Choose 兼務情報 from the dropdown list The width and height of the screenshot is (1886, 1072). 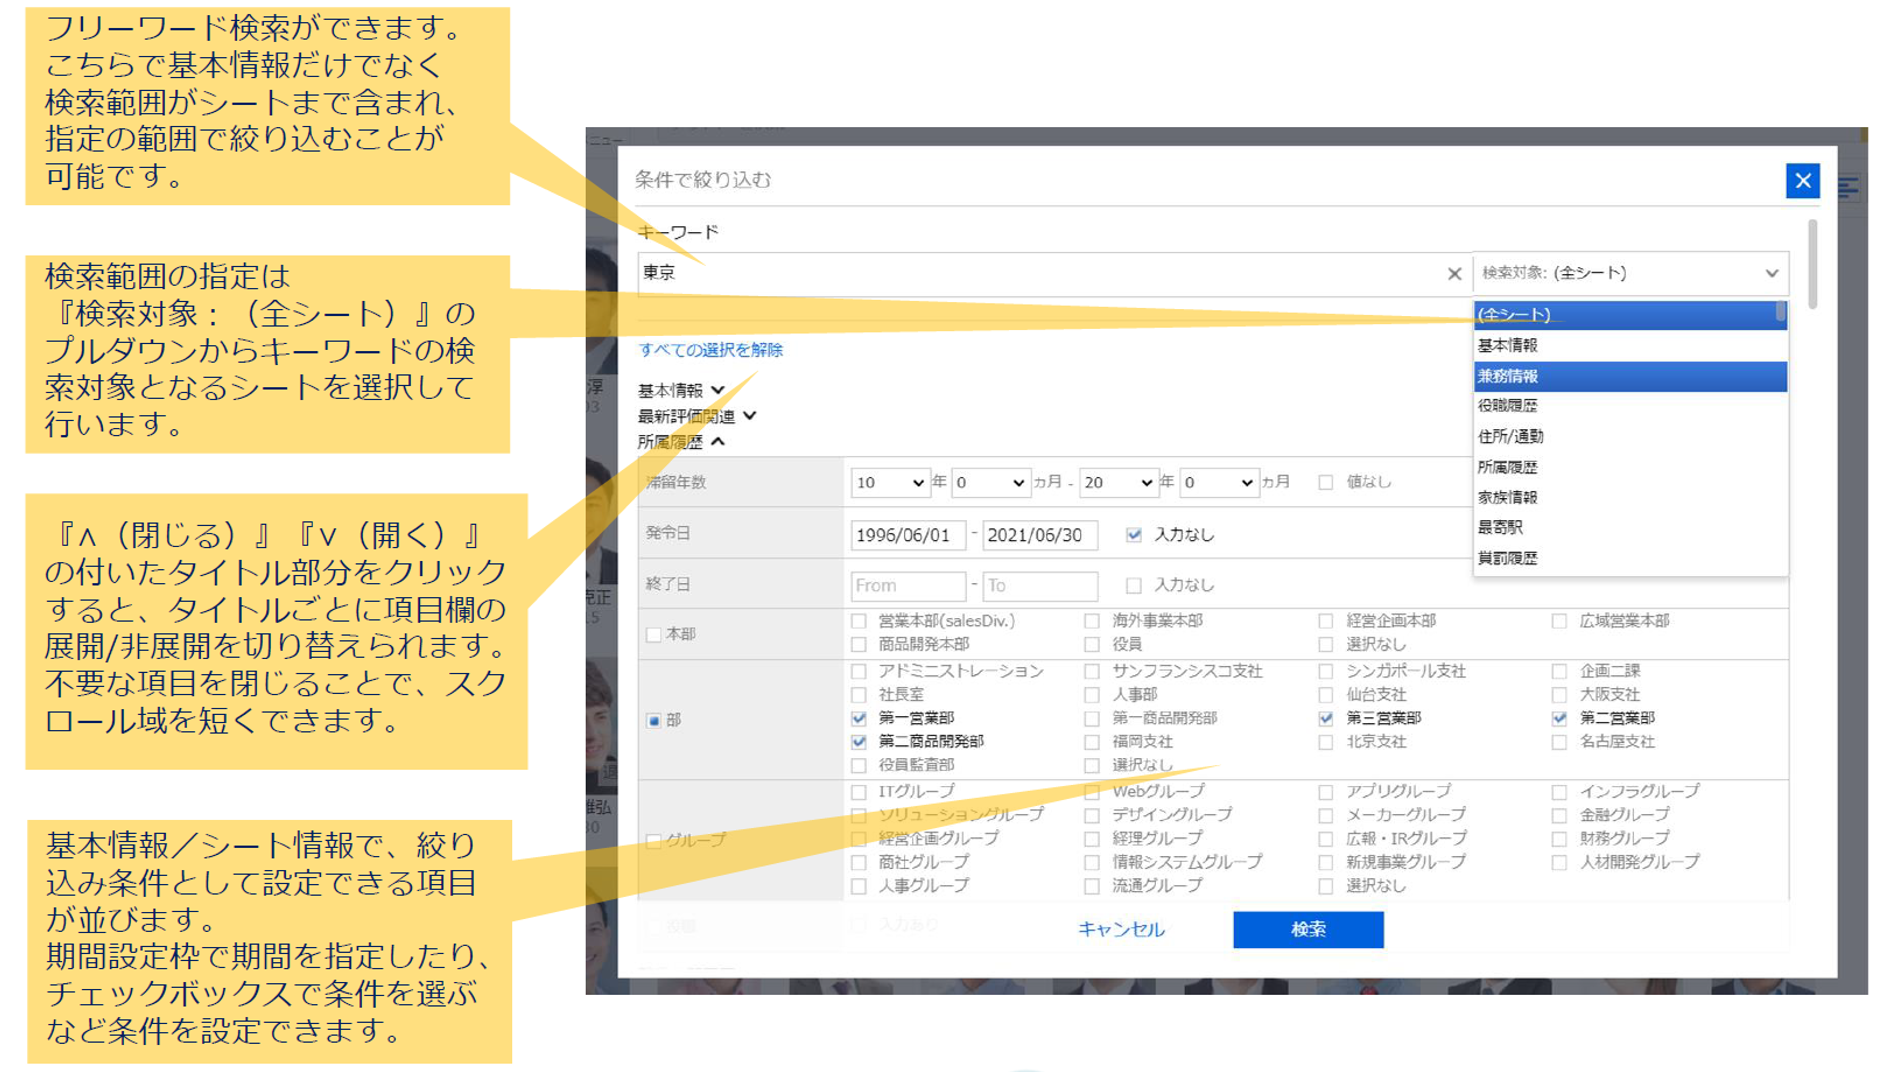[x=1630, y=376]
